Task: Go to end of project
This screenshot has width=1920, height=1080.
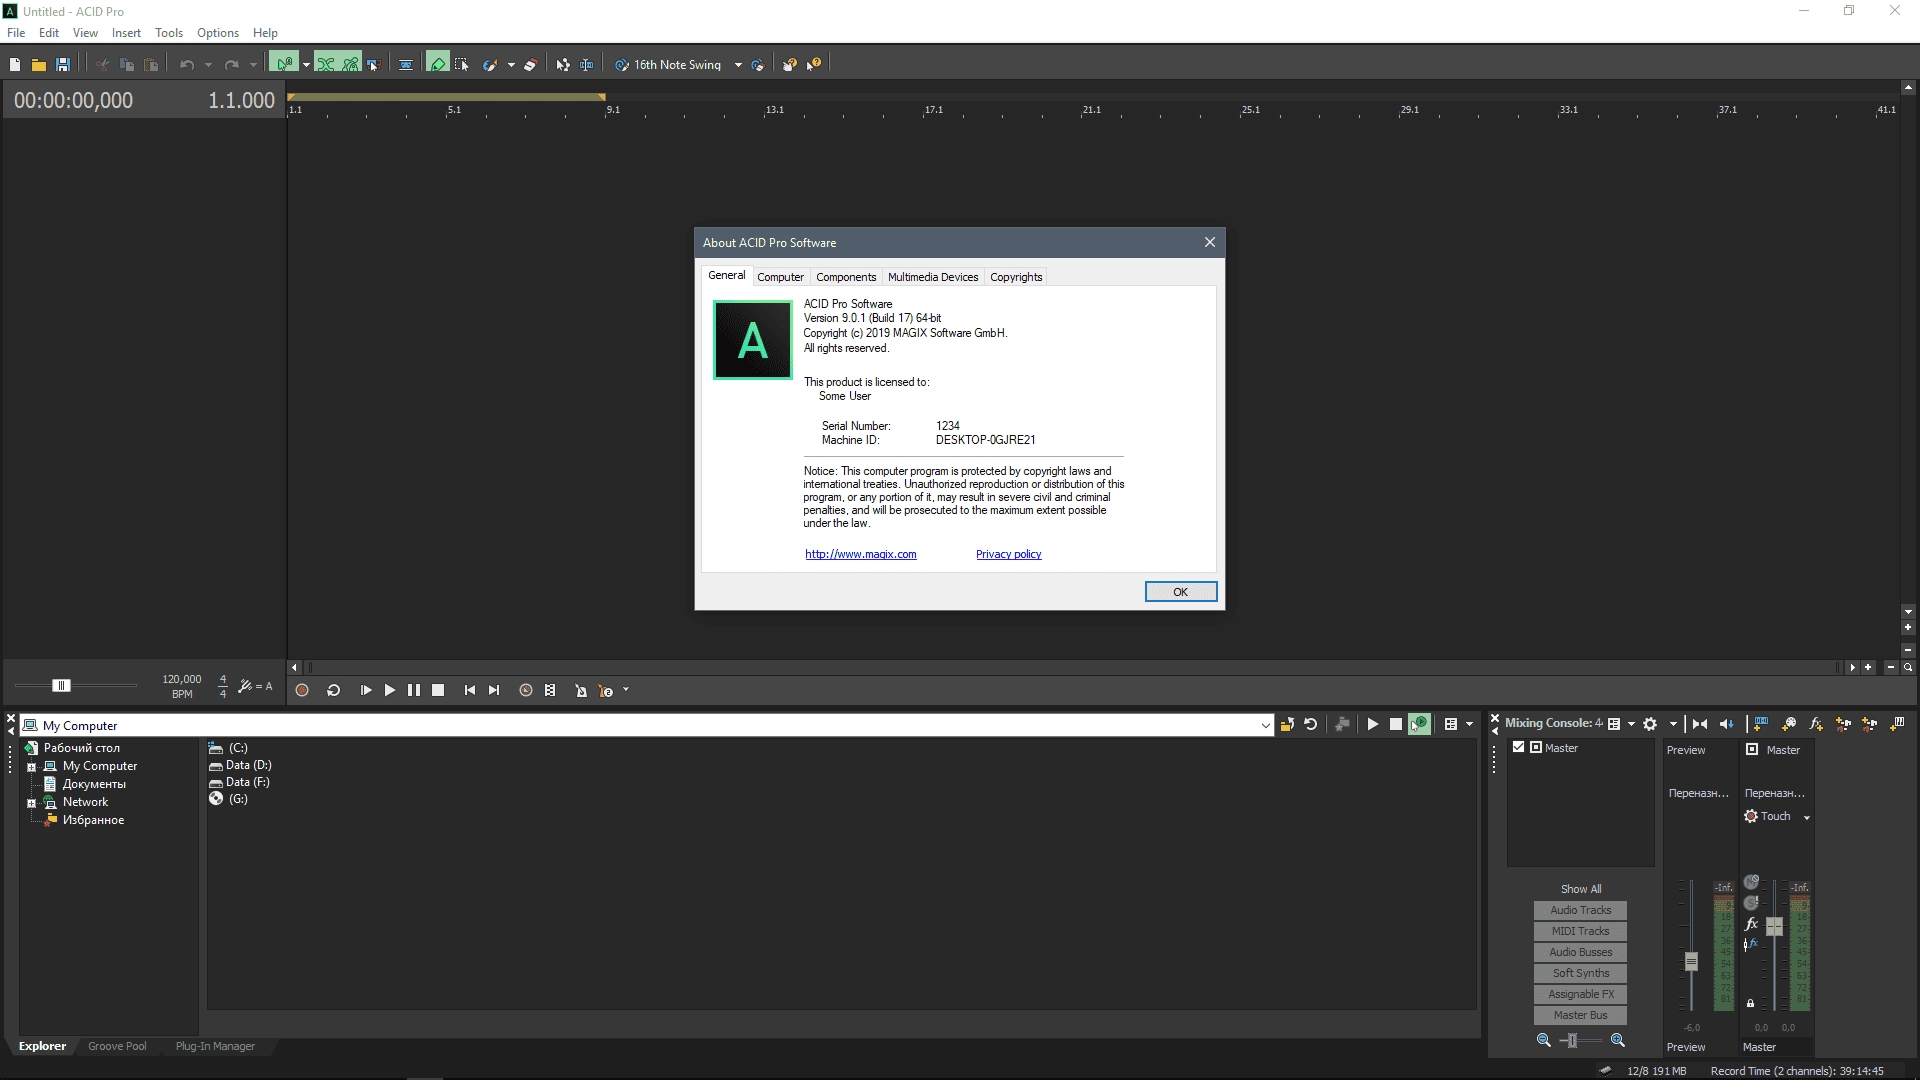Action: click(494, 691)
